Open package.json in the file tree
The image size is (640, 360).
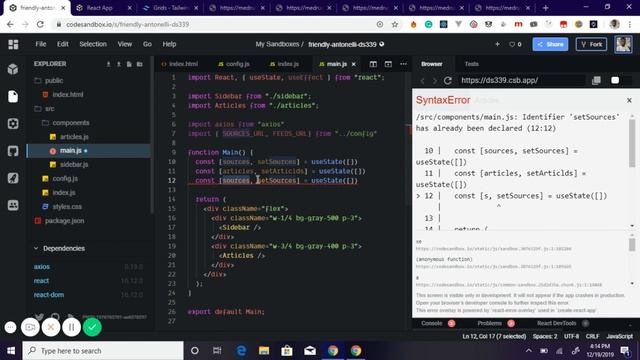[x=64, y=221]
